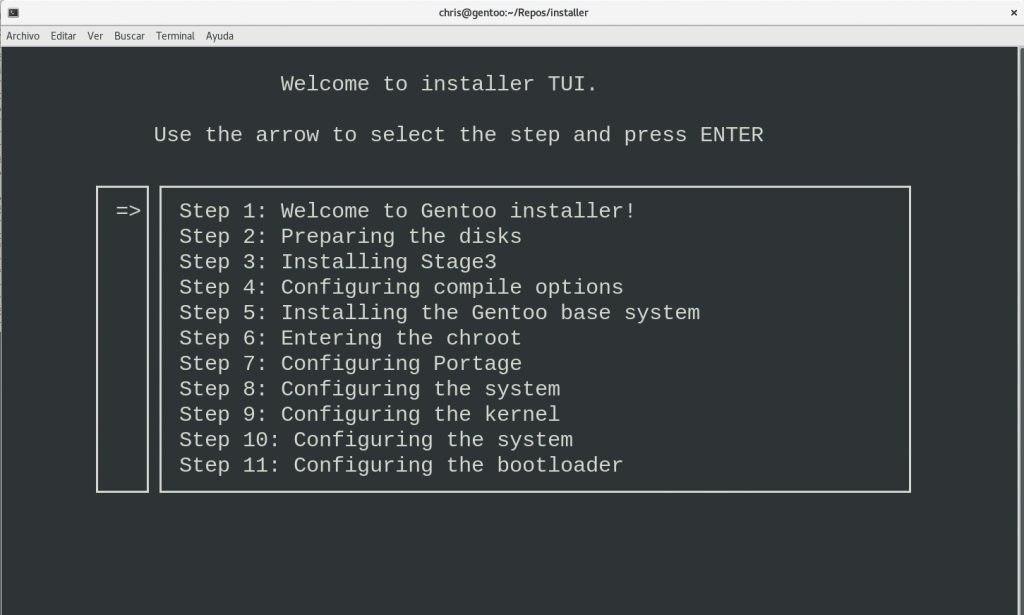This screenshot has height=615, width=1024.
Task: Select Step 4: Configuring compile options
Action: [400, 287]
